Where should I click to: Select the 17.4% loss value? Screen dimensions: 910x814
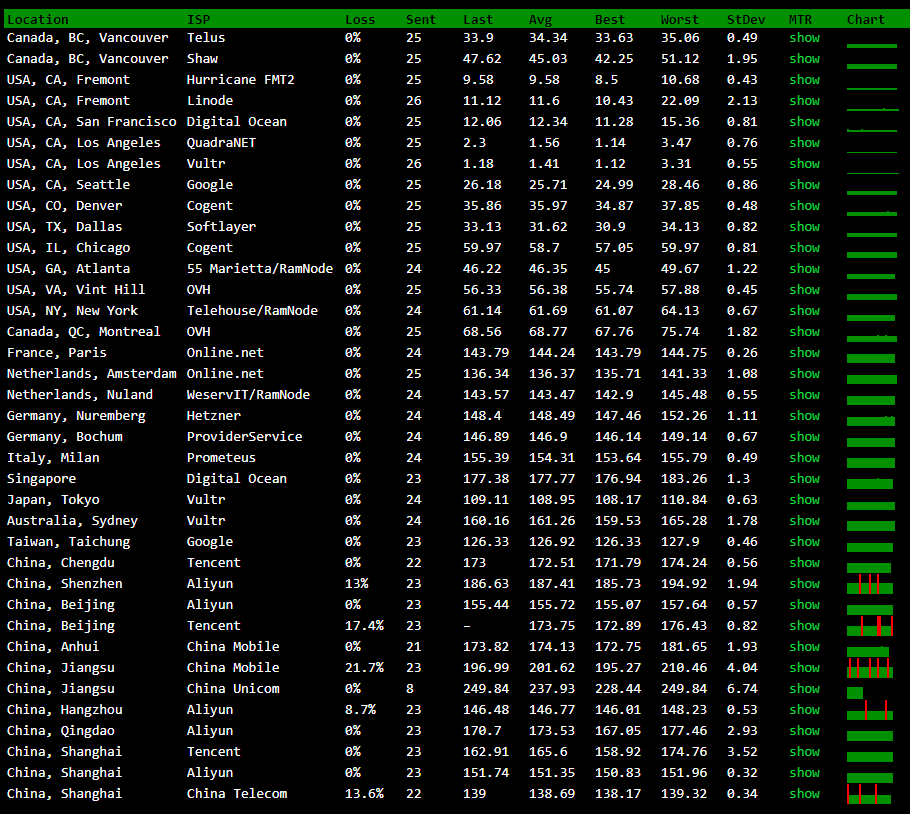coord(364,625)
